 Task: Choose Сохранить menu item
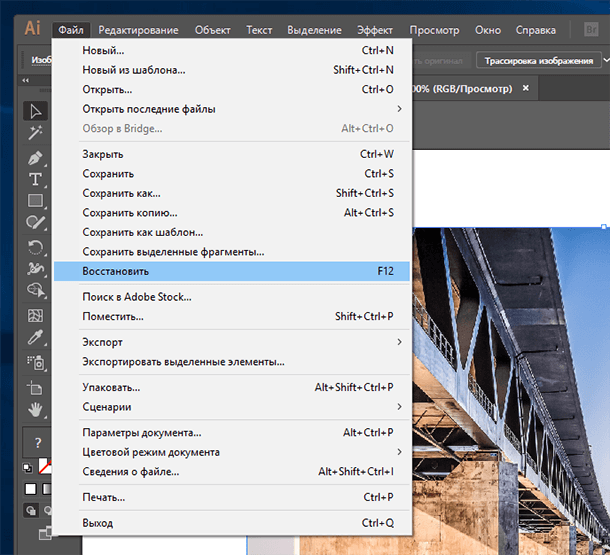point(232,173)
